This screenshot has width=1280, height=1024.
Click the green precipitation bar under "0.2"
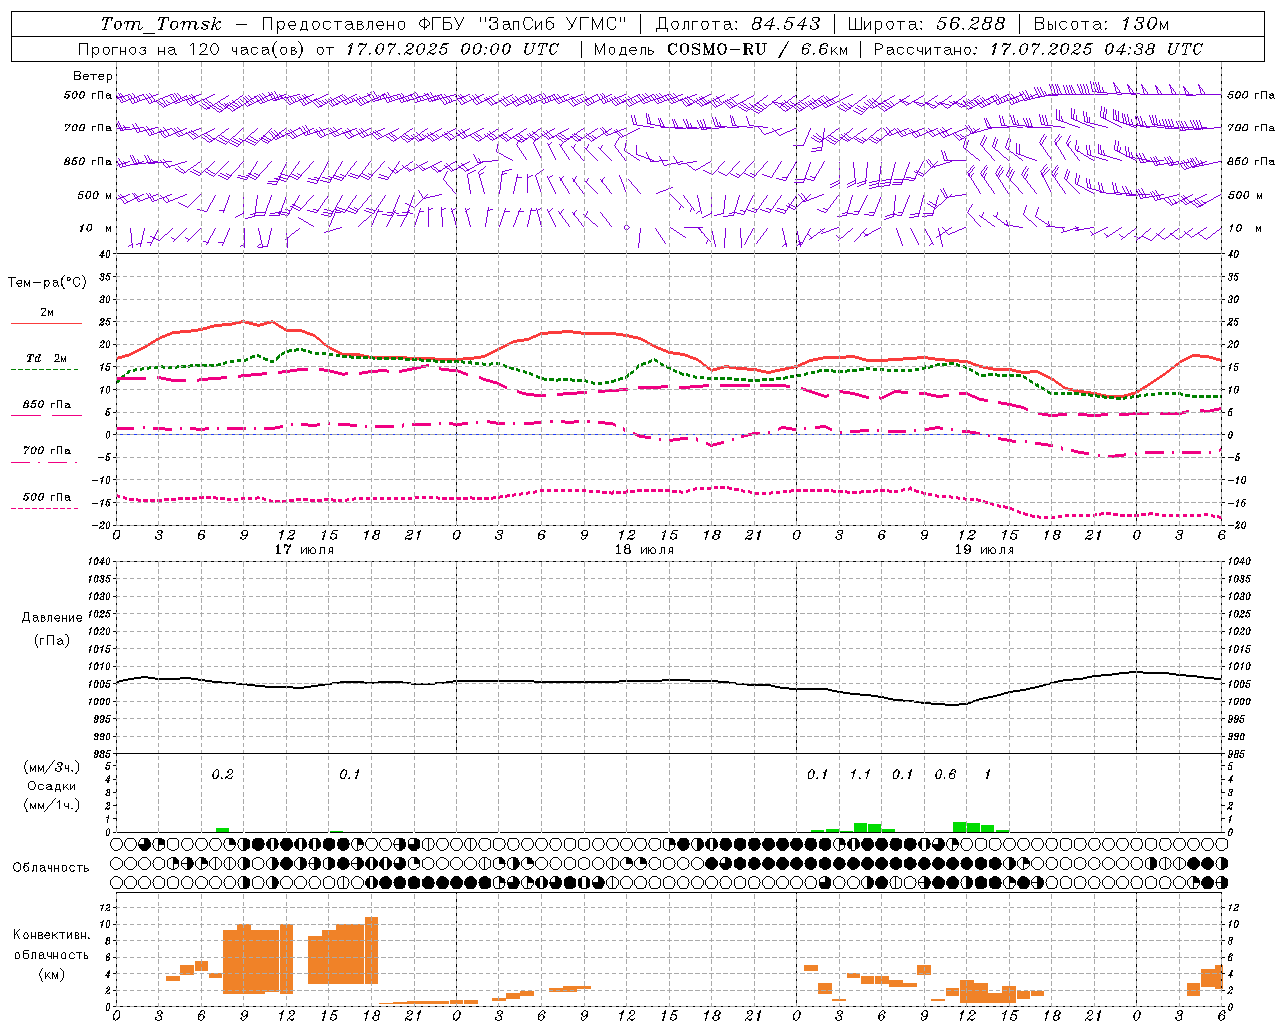pyautogui.click(x=222, y=830)
